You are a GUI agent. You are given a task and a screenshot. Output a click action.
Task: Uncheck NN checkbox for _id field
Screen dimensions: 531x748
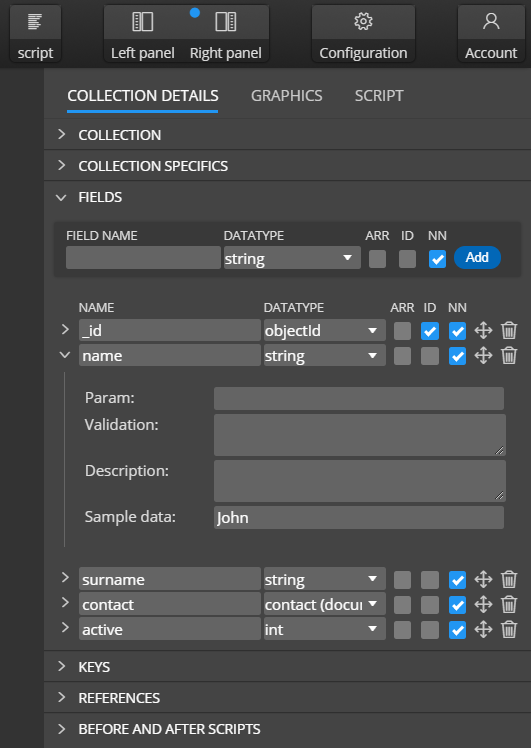(458, 331)
